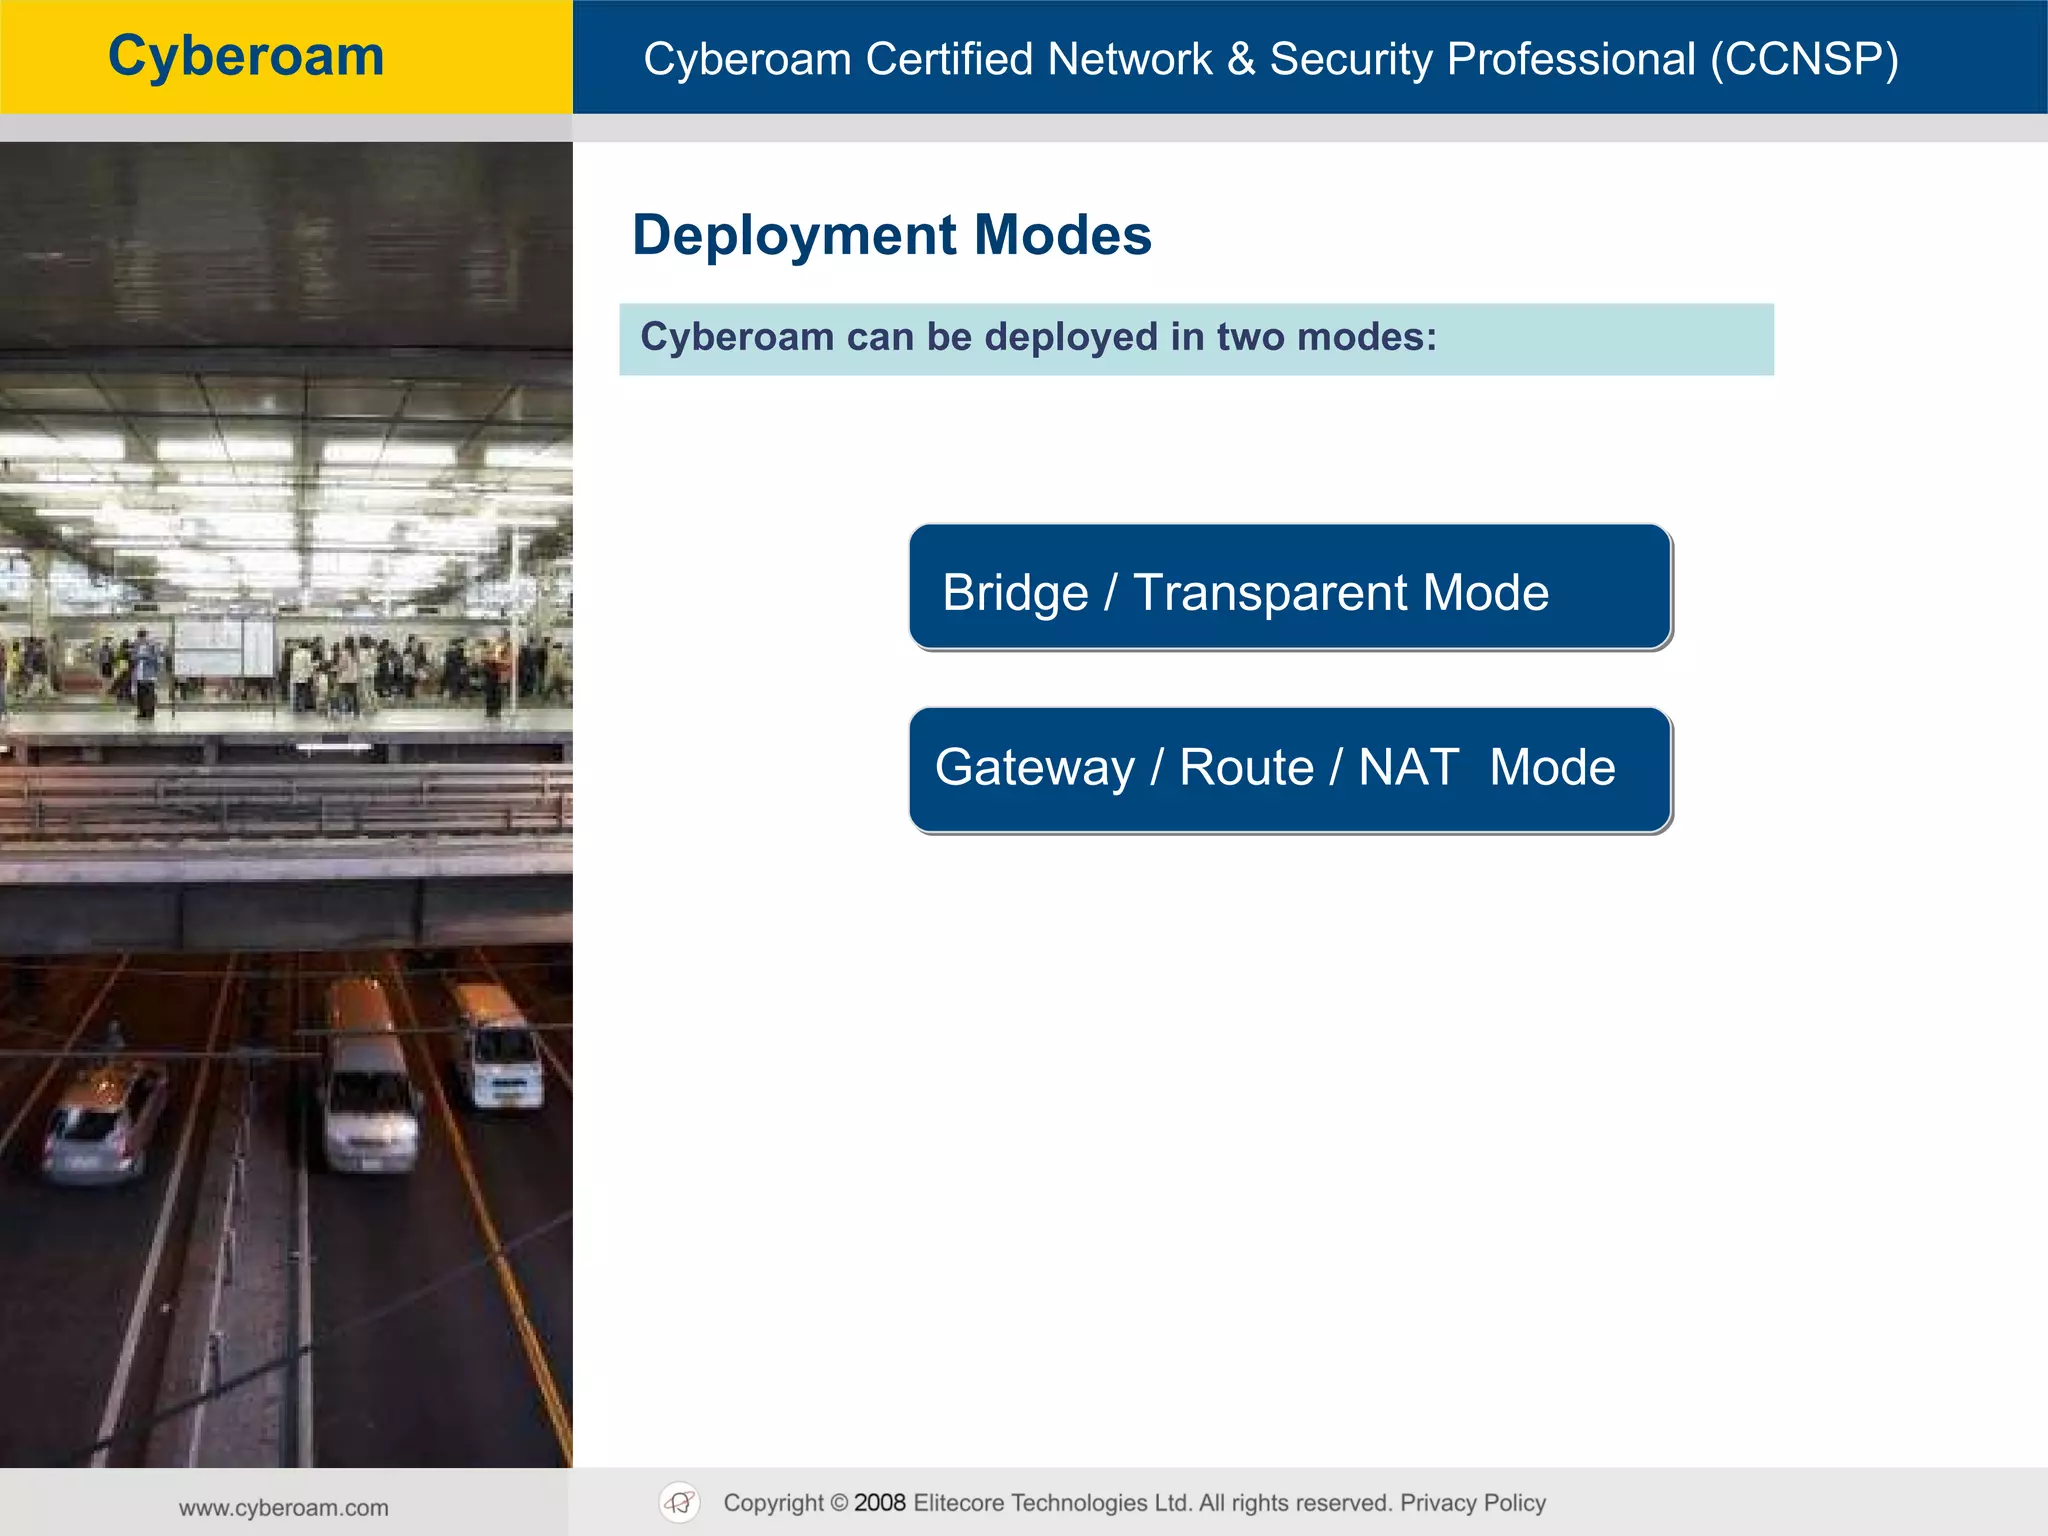Viewport: 2048px width, 1536px height.
Task: Select the Gateway / Route / NAT Mode button
Action: 1290,770
